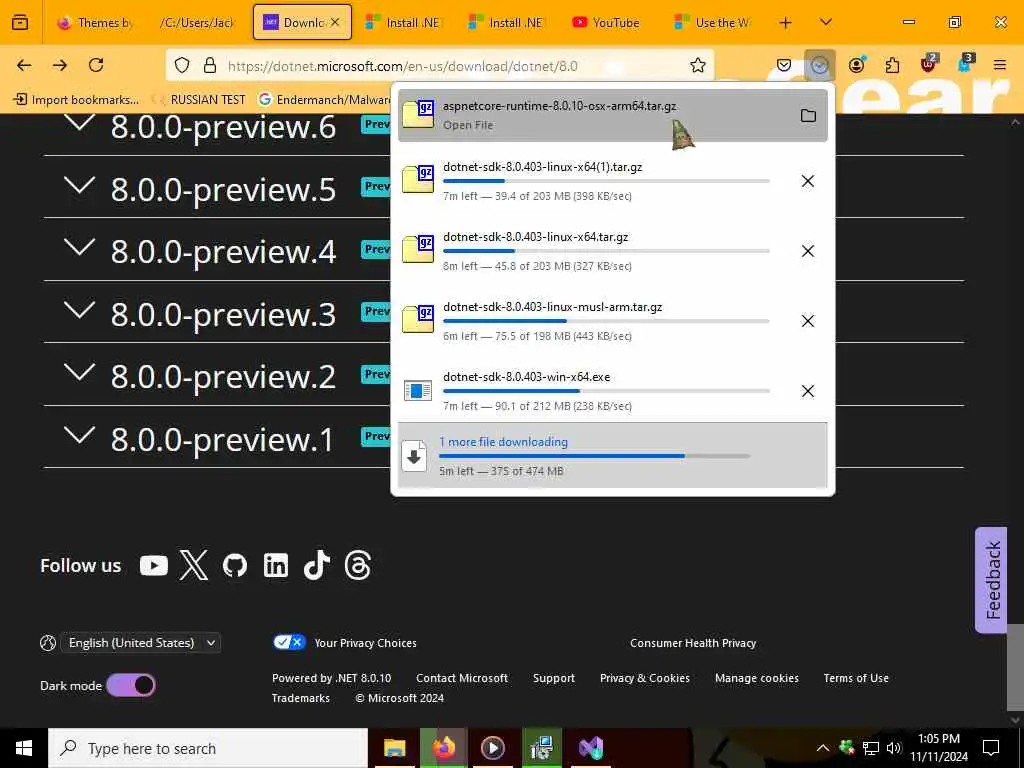Image resolution: width=1024 pixels, height=768 pixels.
Task: Cancel the dotnet-sdk-8.0.403-win-x64.exe download
Action: (x=808, y=391)
